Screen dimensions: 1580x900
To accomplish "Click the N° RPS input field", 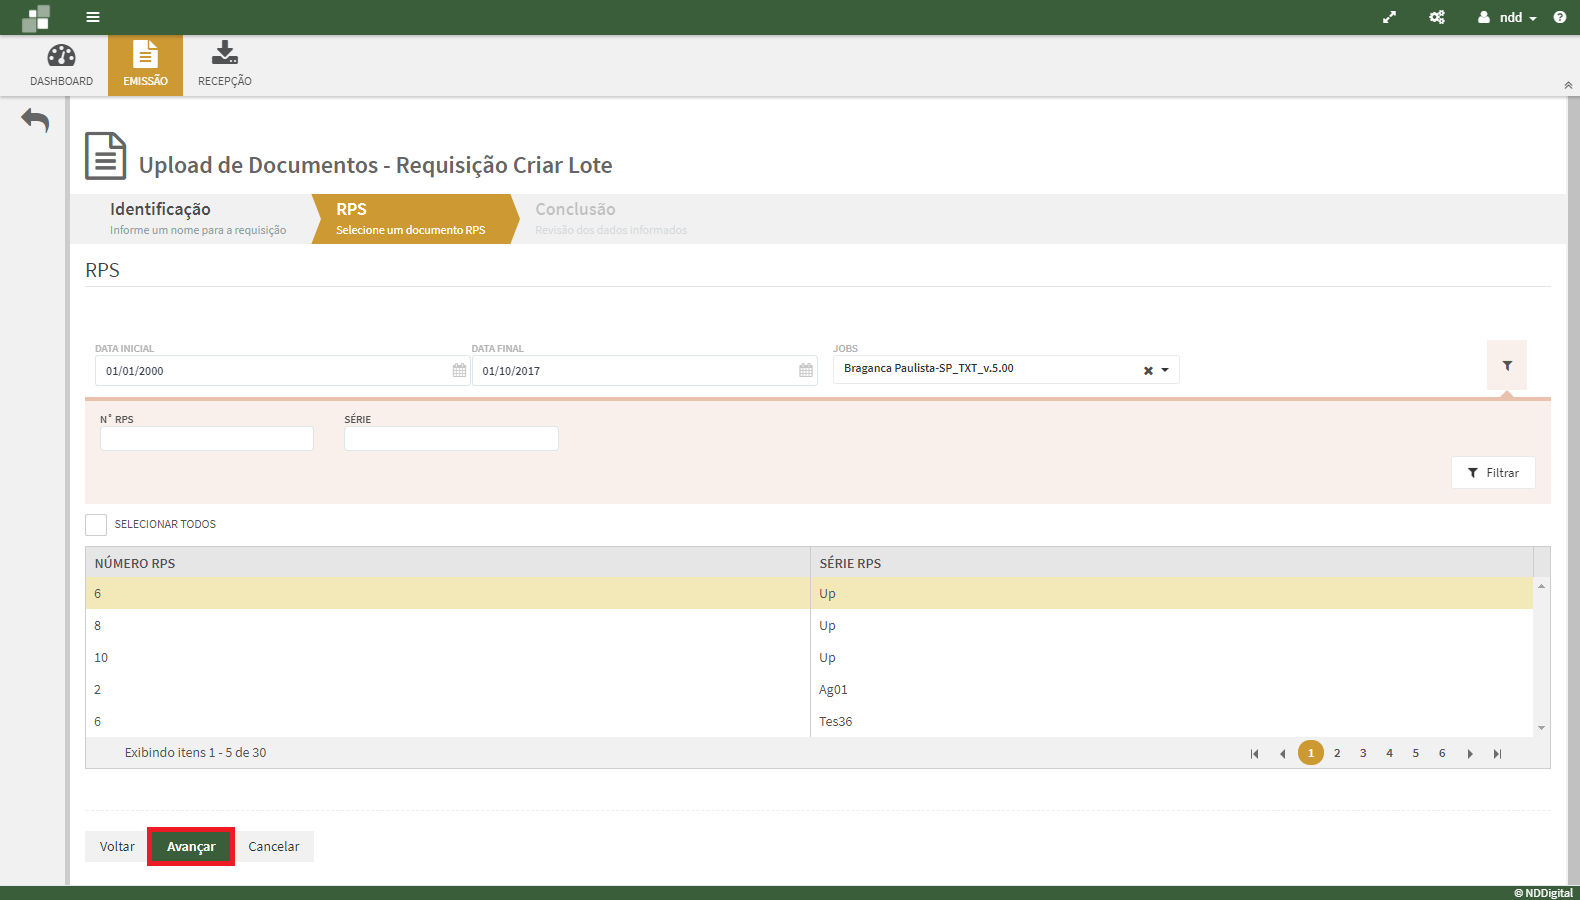I will click(x=207, y=439).
